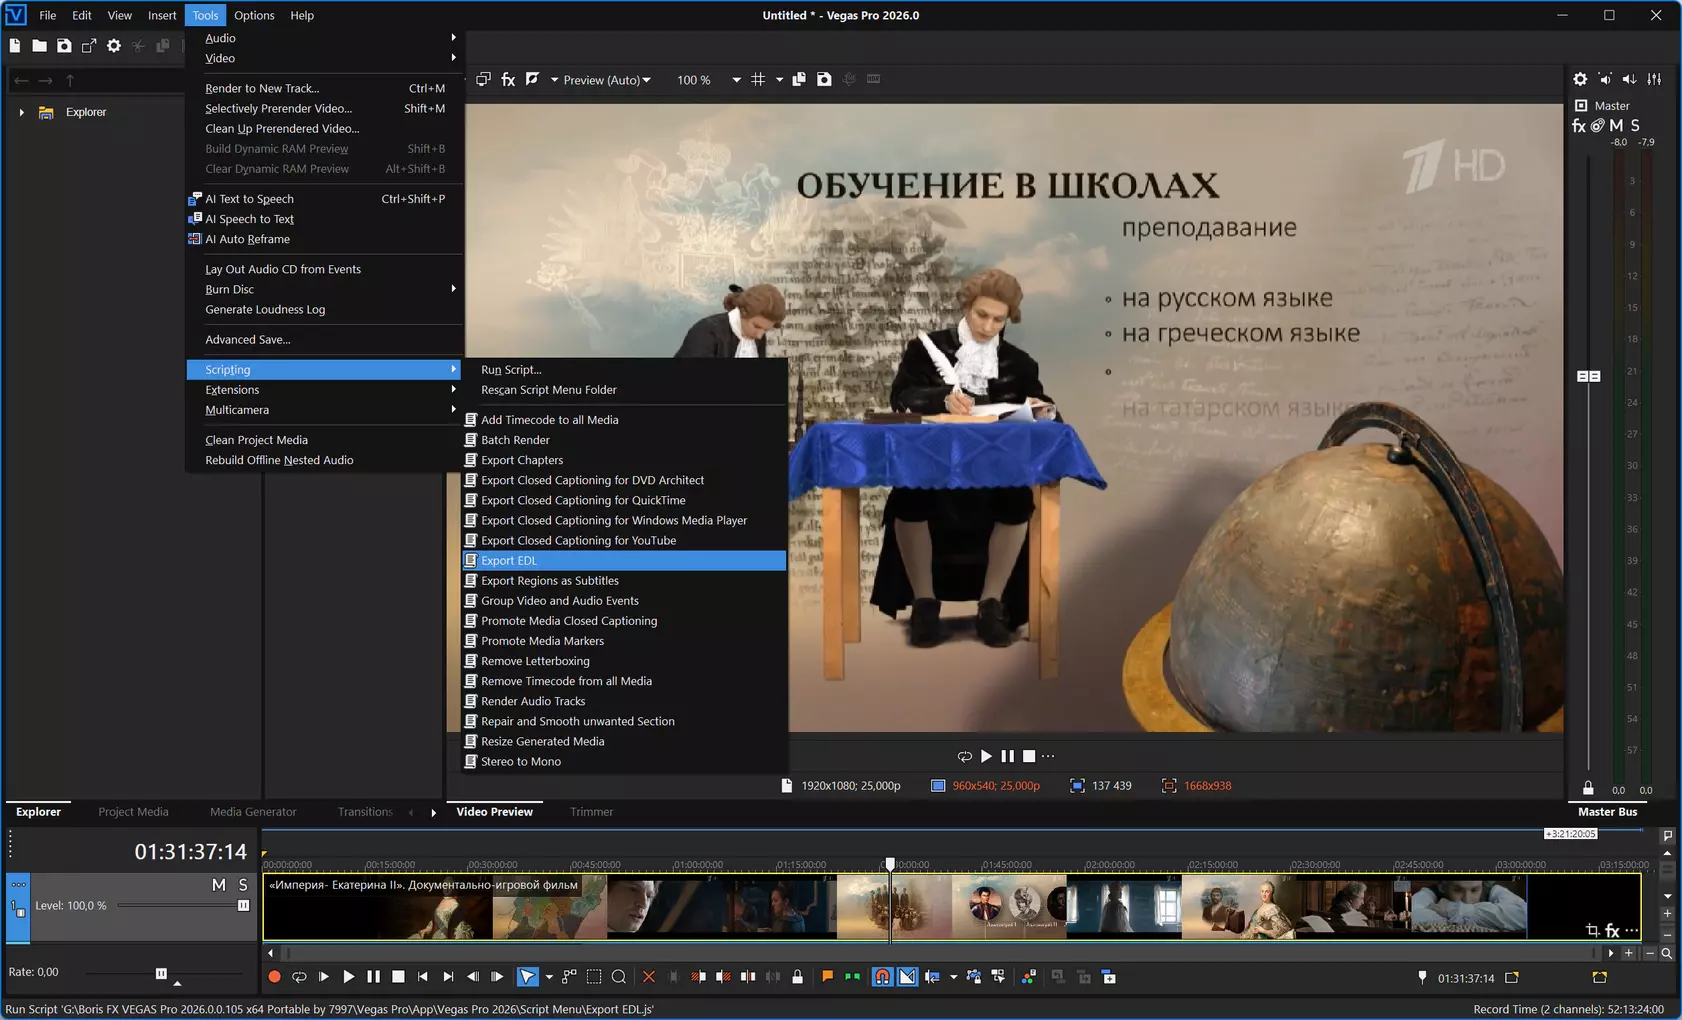Open the Options menu
The height and width of the screenshot is (1020, 1682).
[254, 15]
